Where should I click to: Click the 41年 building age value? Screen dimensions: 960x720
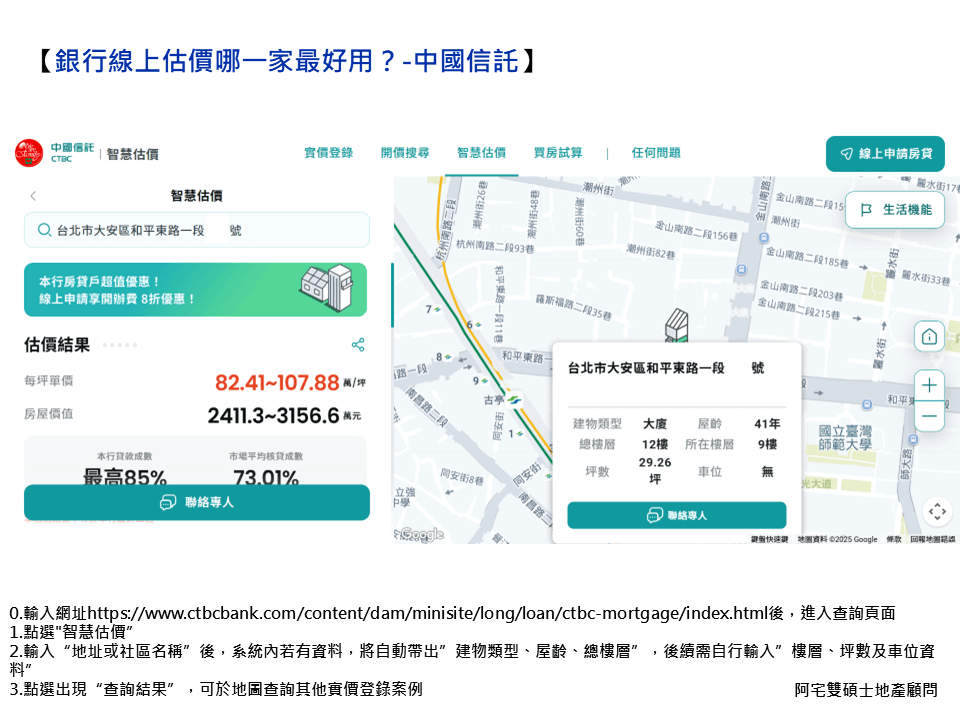tap(767, 424)
